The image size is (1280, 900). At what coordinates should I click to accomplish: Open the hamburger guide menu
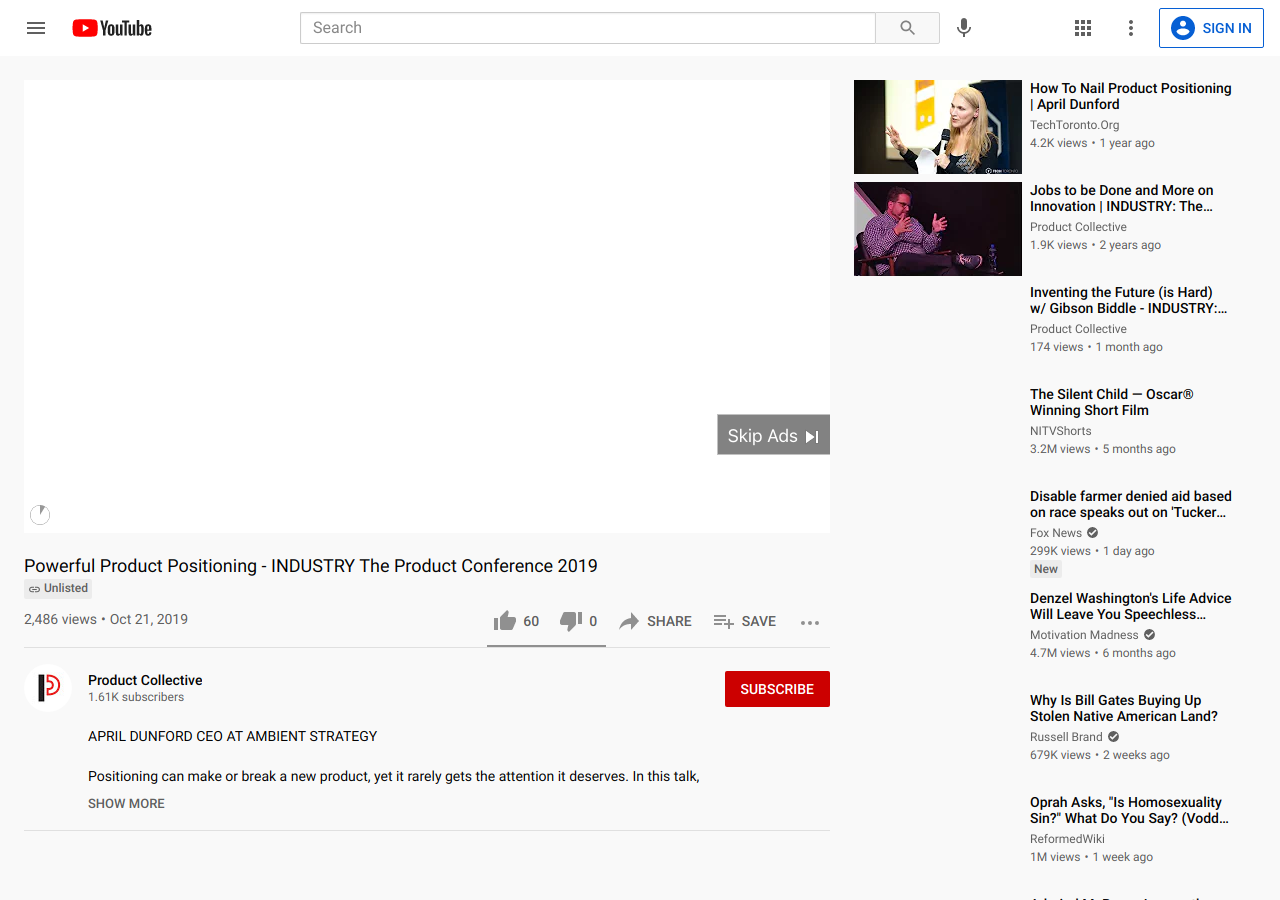[36, 28]
